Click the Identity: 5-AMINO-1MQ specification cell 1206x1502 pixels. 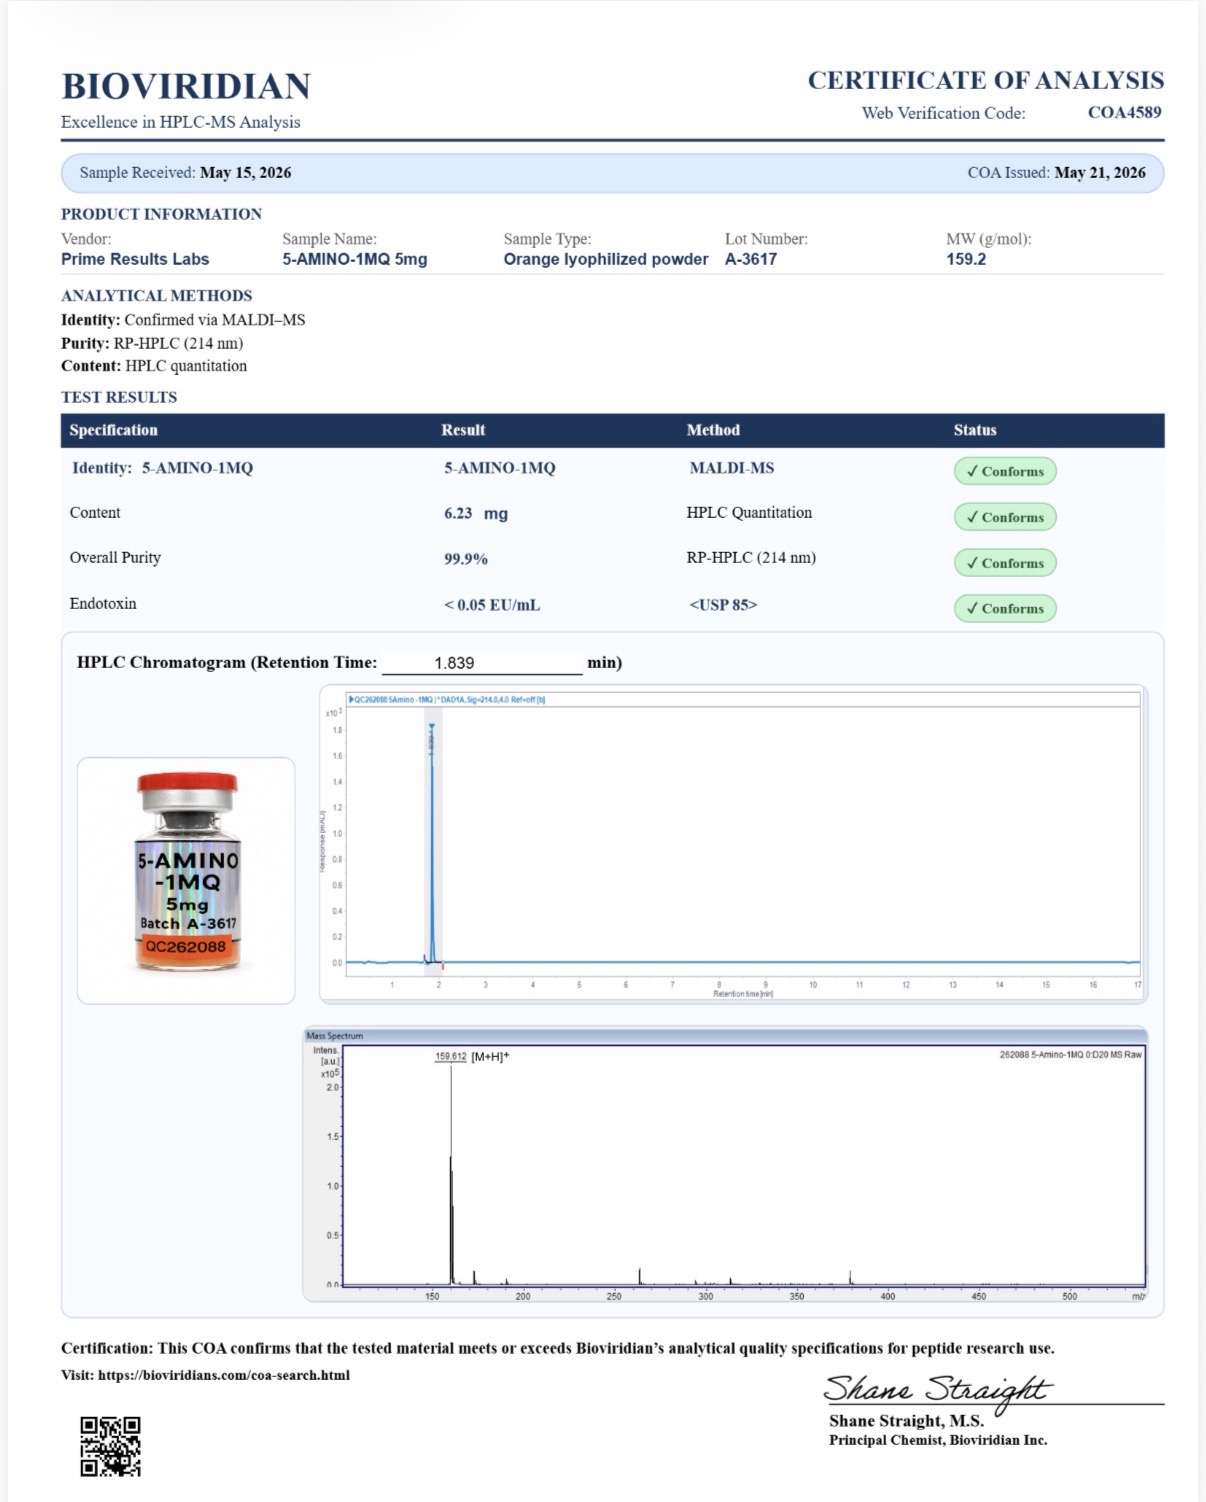(x=162, y=468)
